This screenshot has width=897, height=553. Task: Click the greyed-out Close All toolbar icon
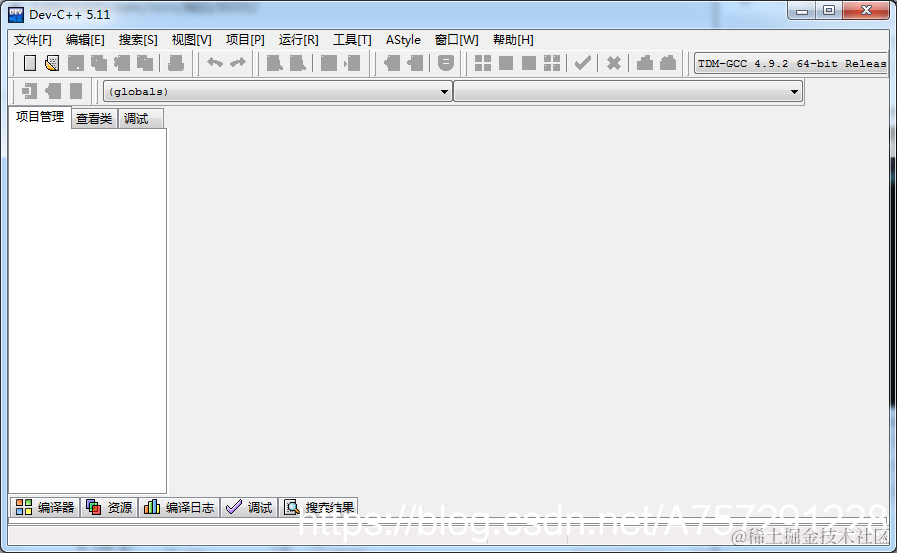click(145, 63)
